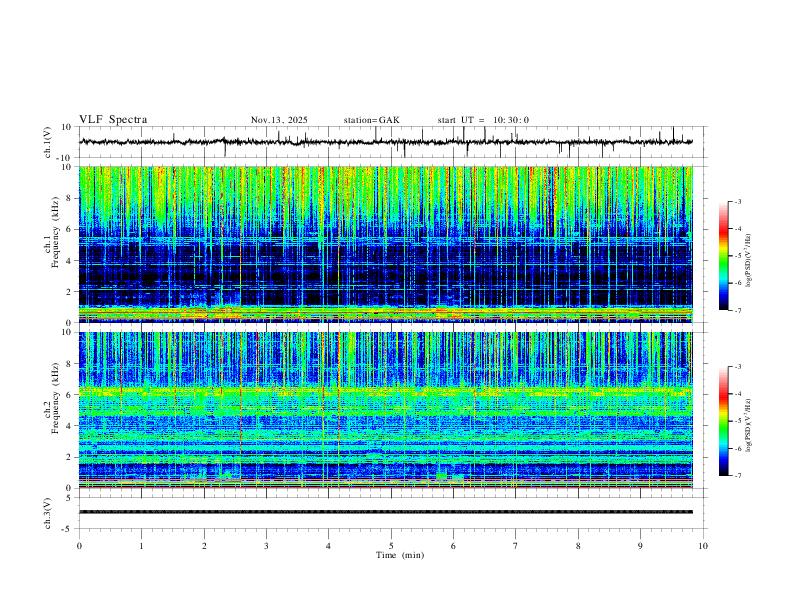Click time axis tick label '10'
The width and height of the screenshot is (792, 612).
click(703, 546)
